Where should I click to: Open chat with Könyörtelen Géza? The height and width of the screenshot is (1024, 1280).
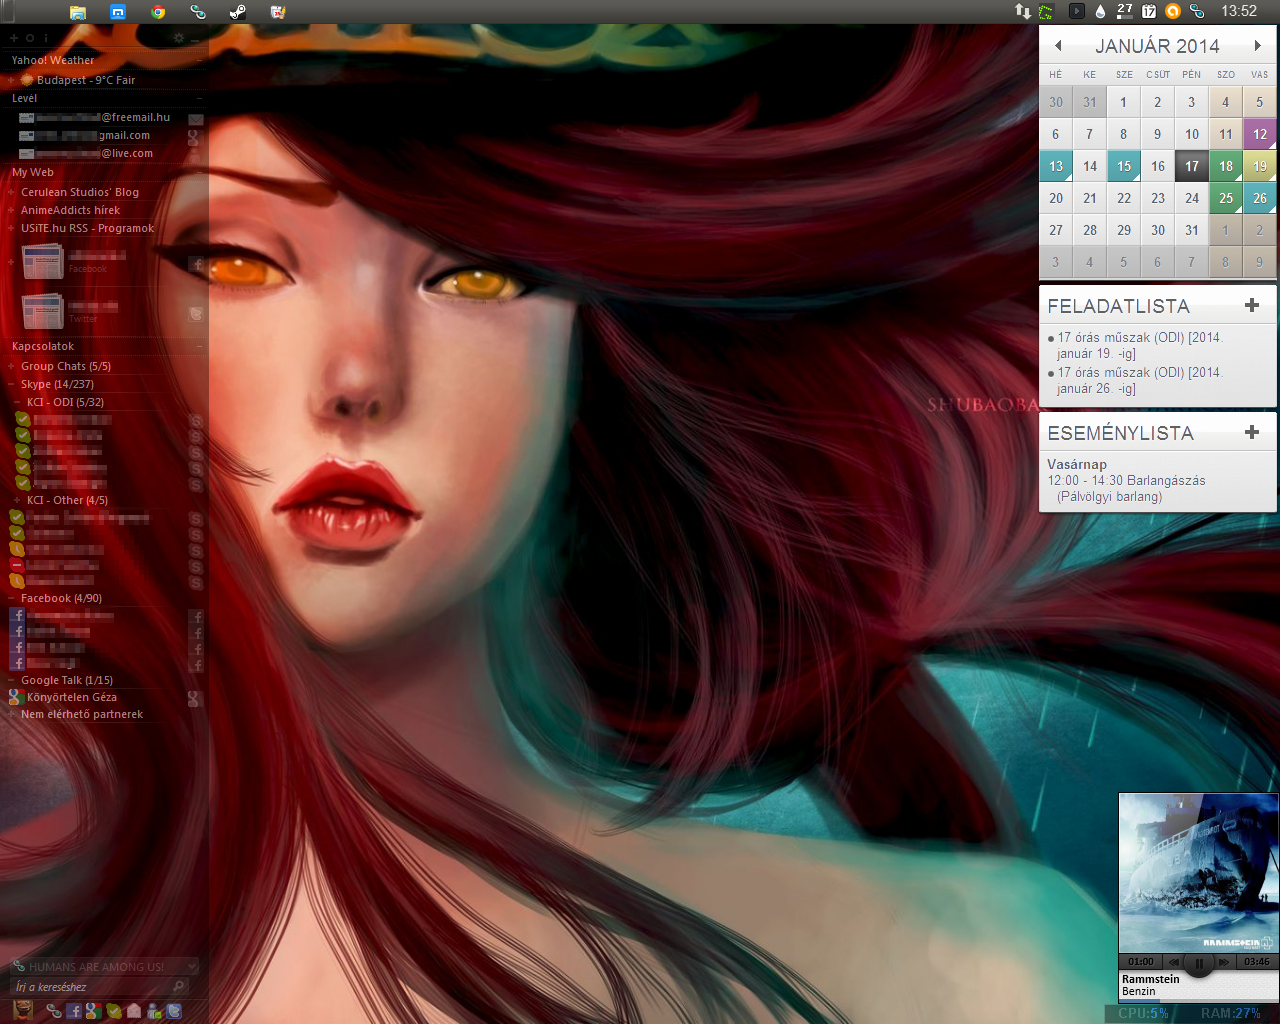pos(72,697)
